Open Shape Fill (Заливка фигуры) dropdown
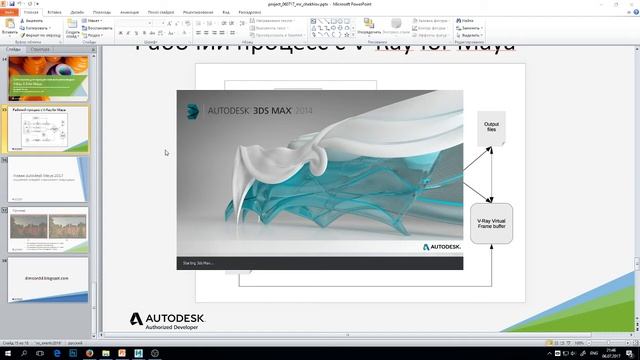640x360 pixels. [431, 20]
